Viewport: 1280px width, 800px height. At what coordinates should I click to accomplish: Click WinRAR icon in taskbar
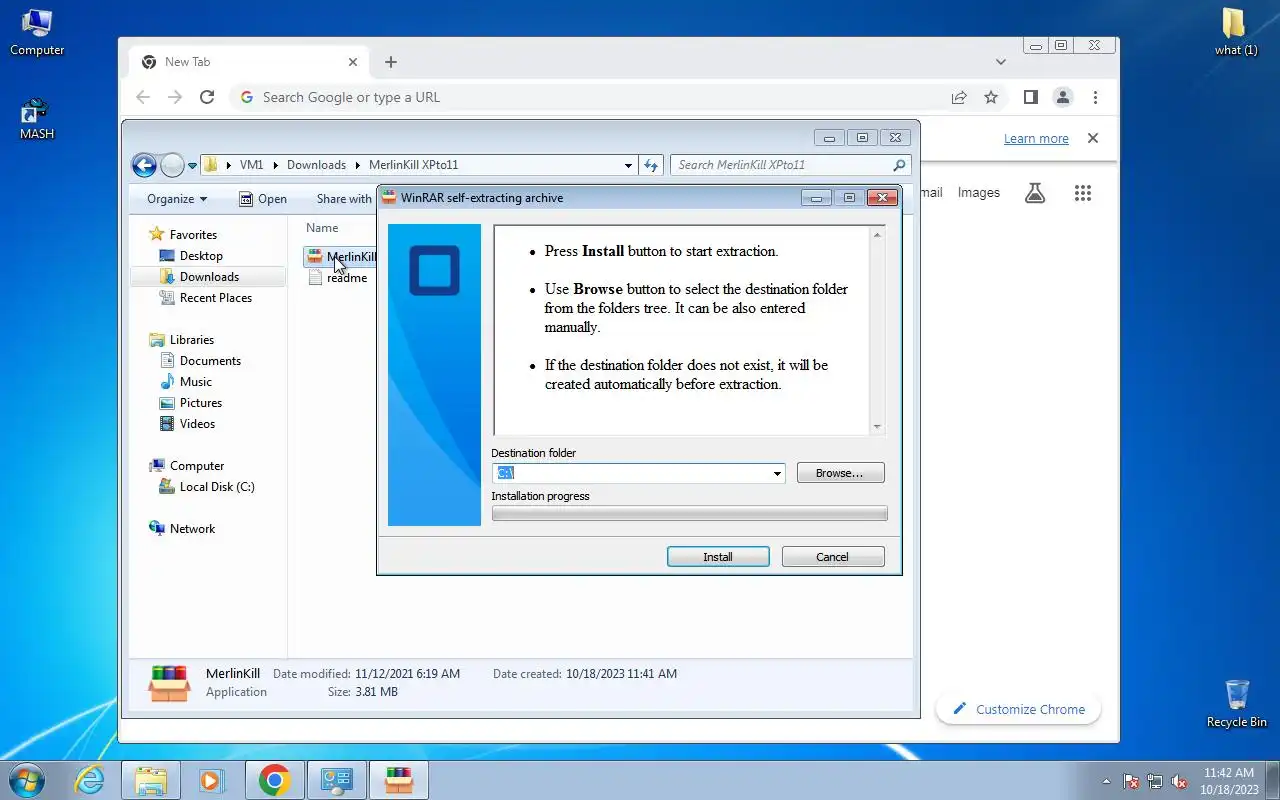coord(399,780)
